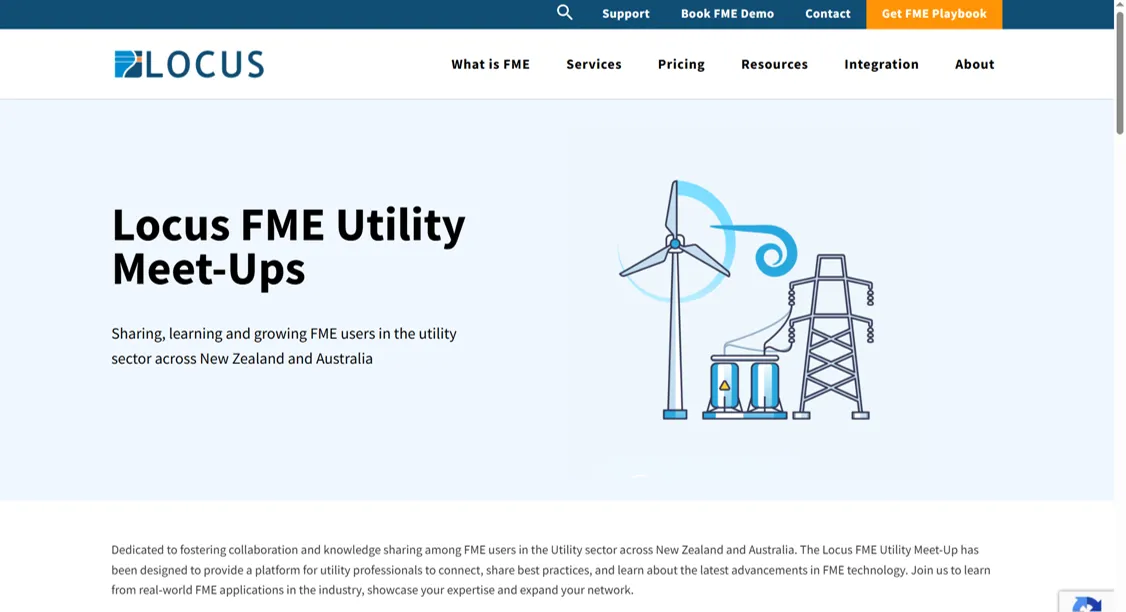This screenshot has width=1126, height=612.
Task: Click the transmission tower illustration
Action: [x=832, y=338]
